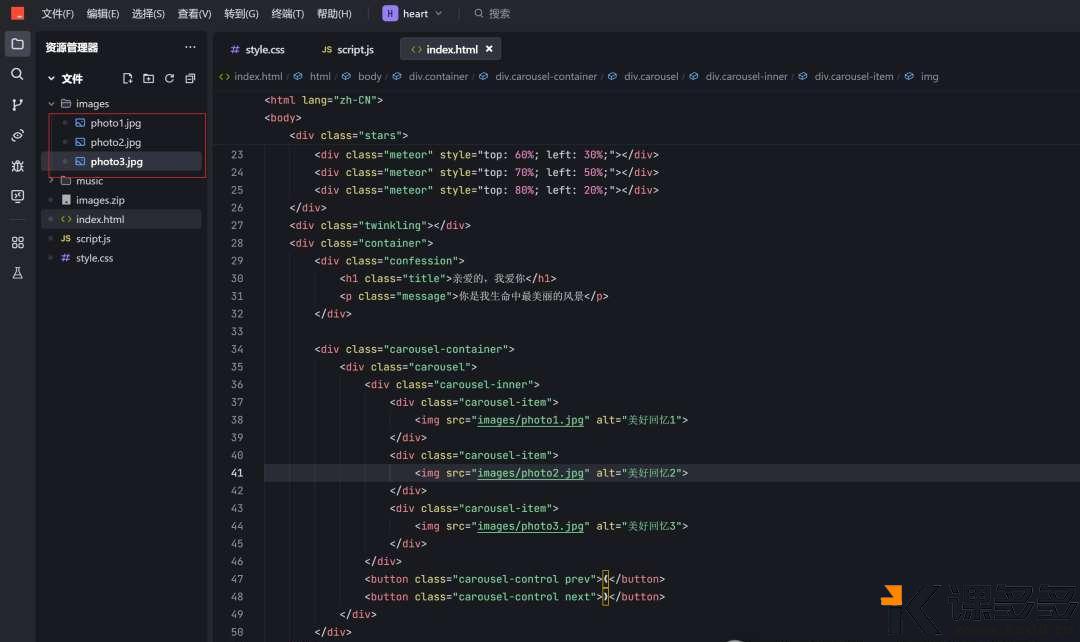Open the flask testing icon panel
The width and height of the screenshot is (1080, 642).
(x=17, y=273)
